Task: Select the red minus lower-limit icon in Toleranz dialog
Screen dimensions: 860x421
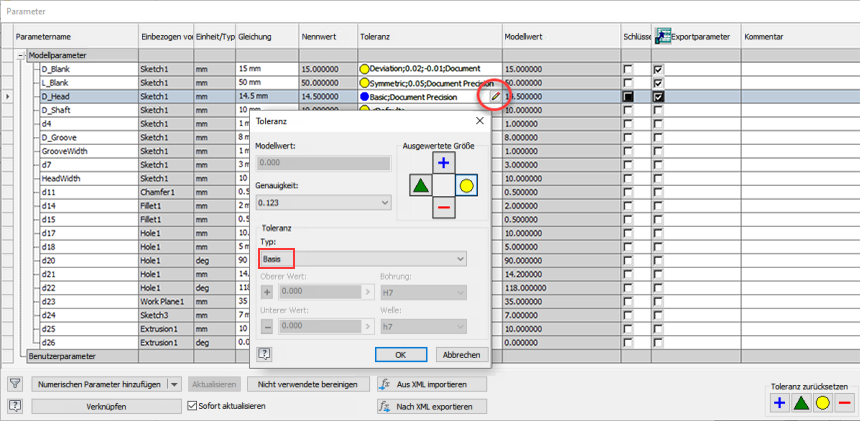Action: coord(444,207)
